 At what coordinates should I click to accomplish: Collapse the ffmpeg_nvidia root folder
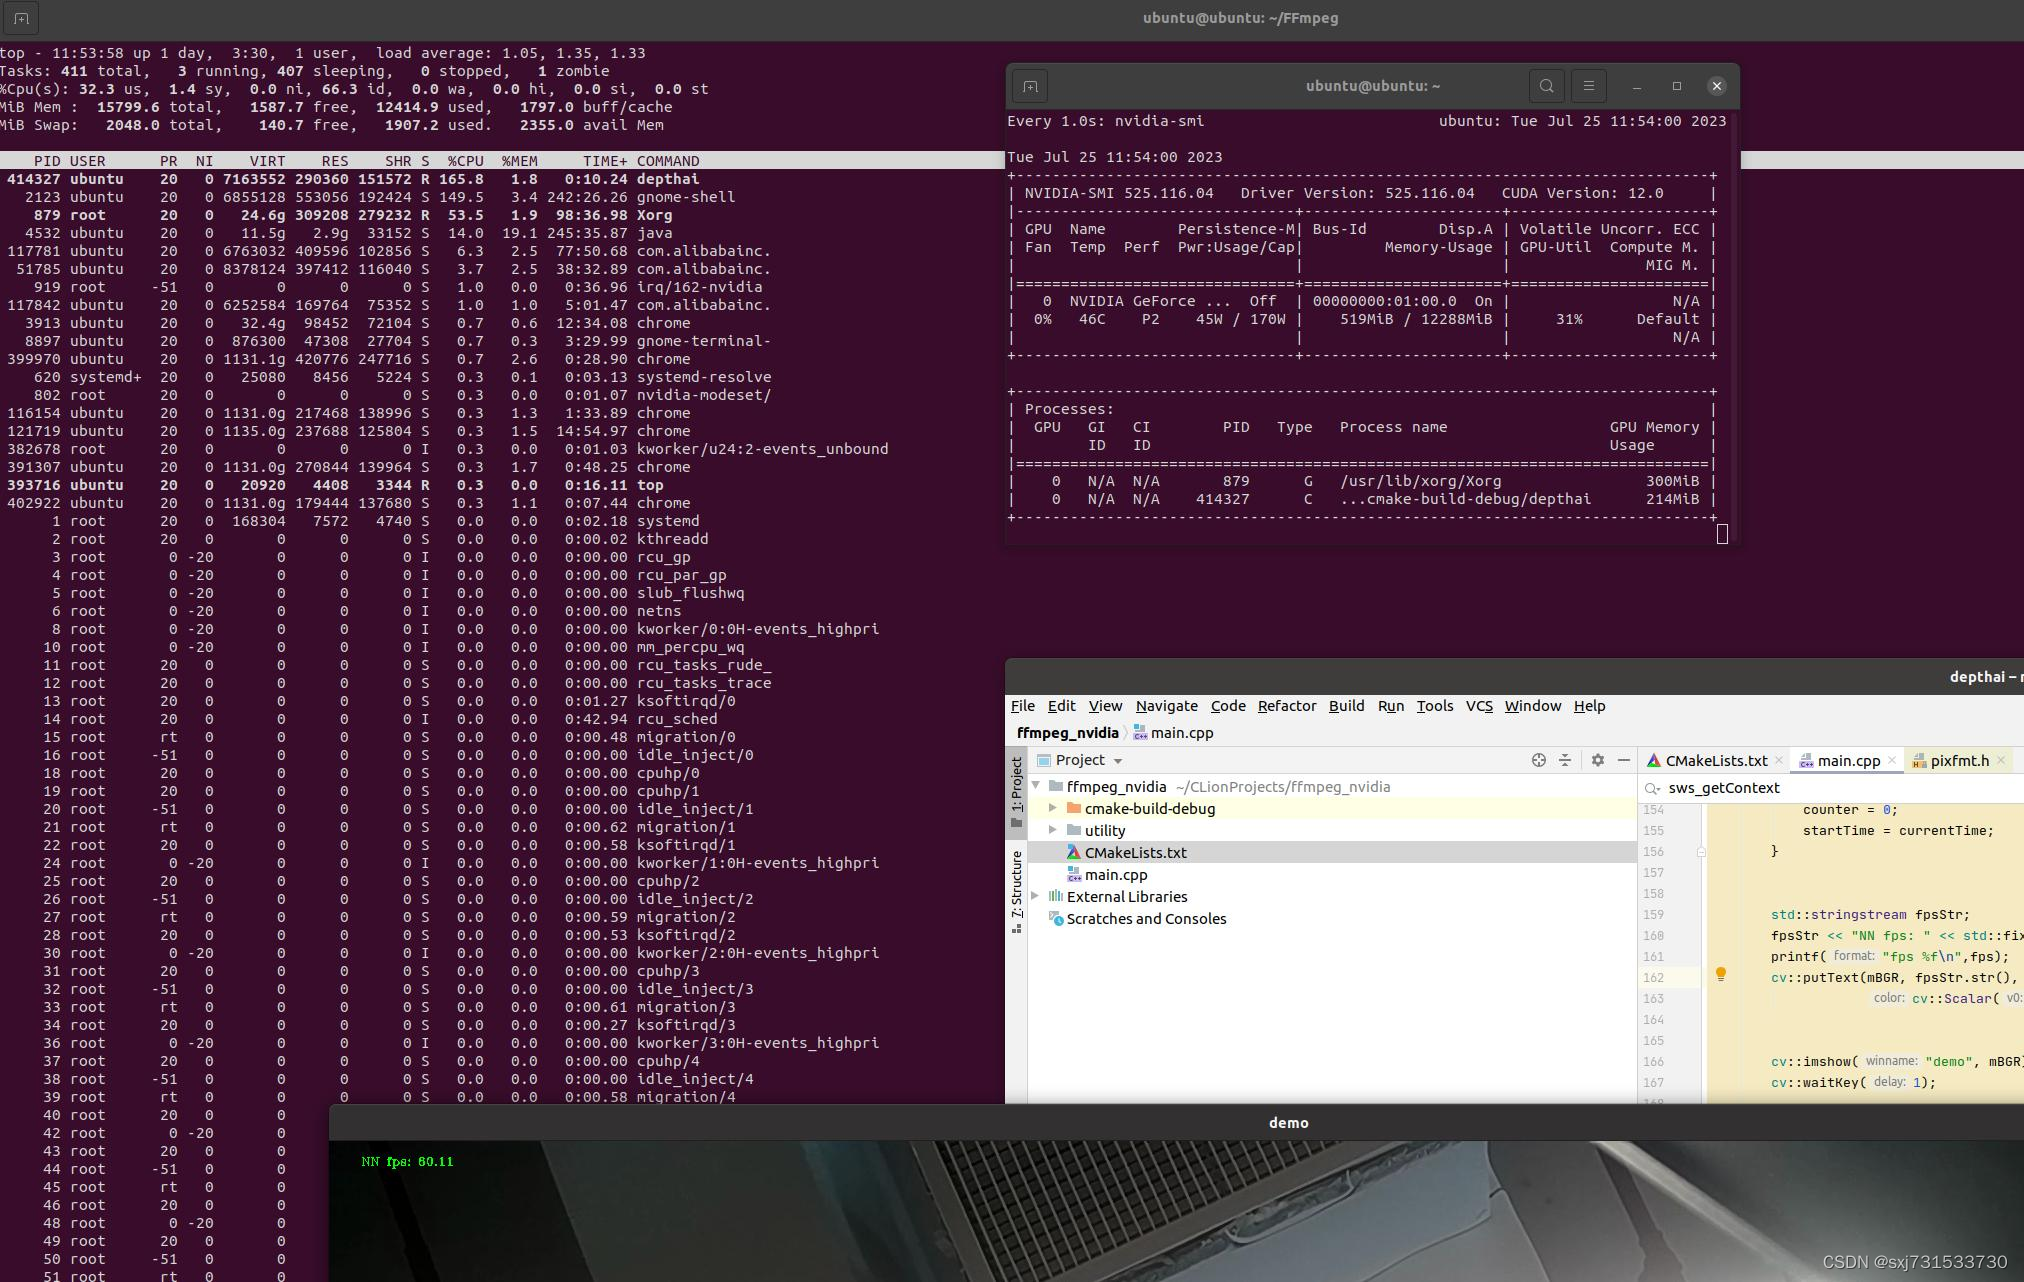tap(1037, 786)
